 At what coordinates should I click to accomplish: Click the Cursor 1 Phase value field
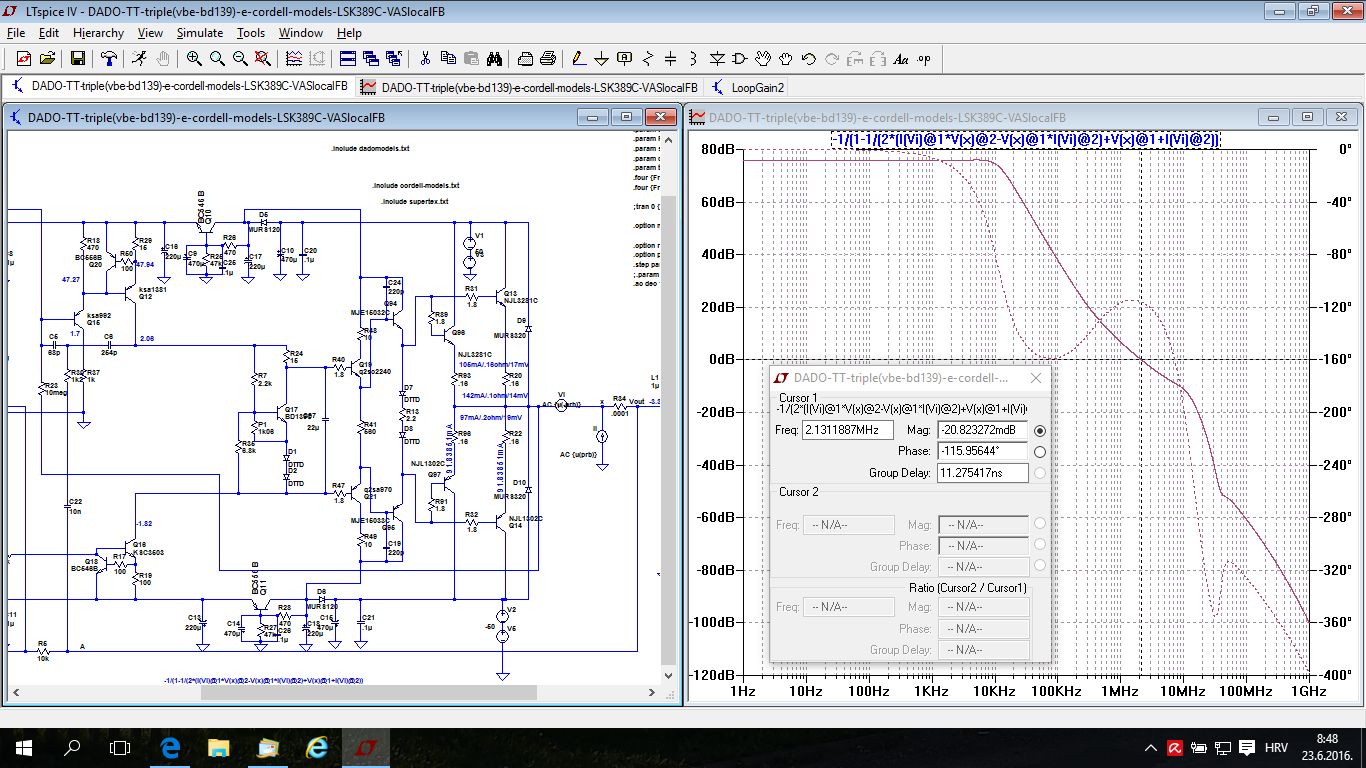click(983, 452)
